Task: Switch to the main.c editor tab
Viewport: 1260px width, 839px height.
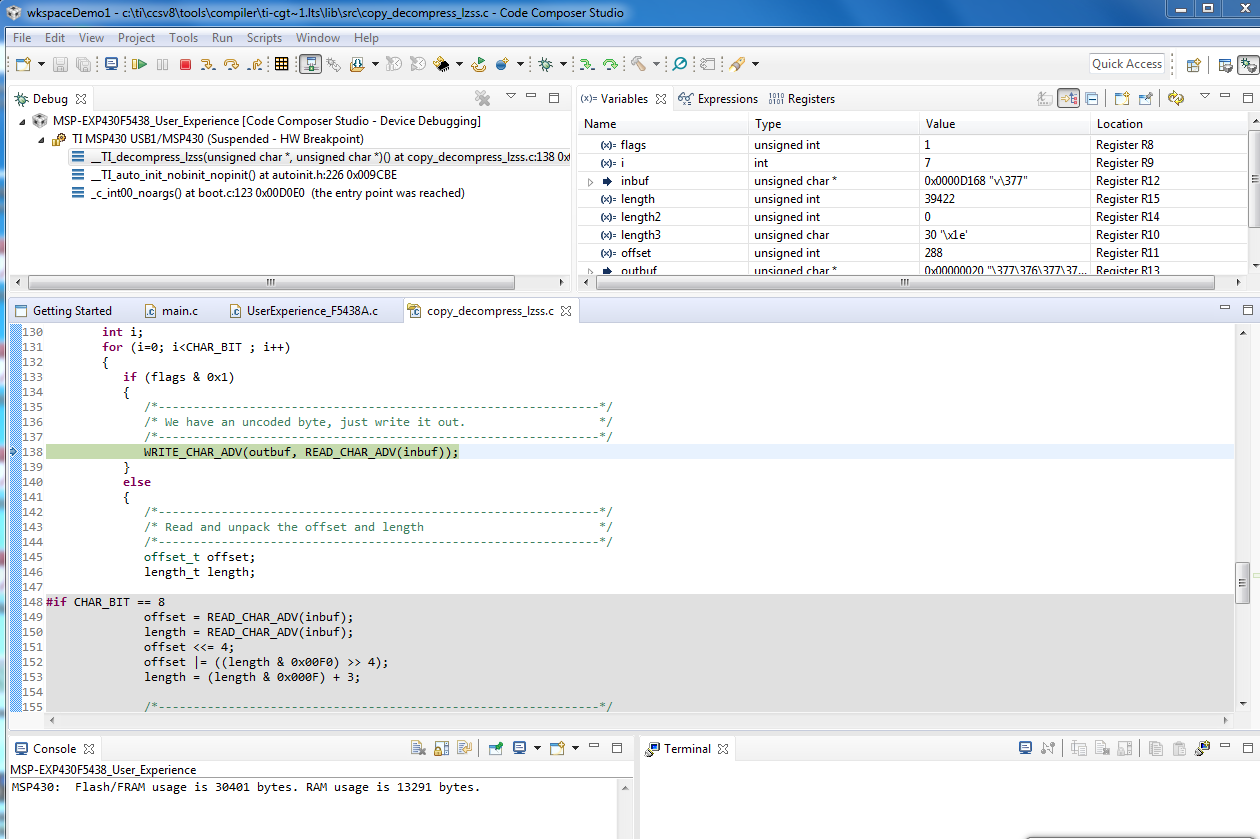Action: point(179,311)
